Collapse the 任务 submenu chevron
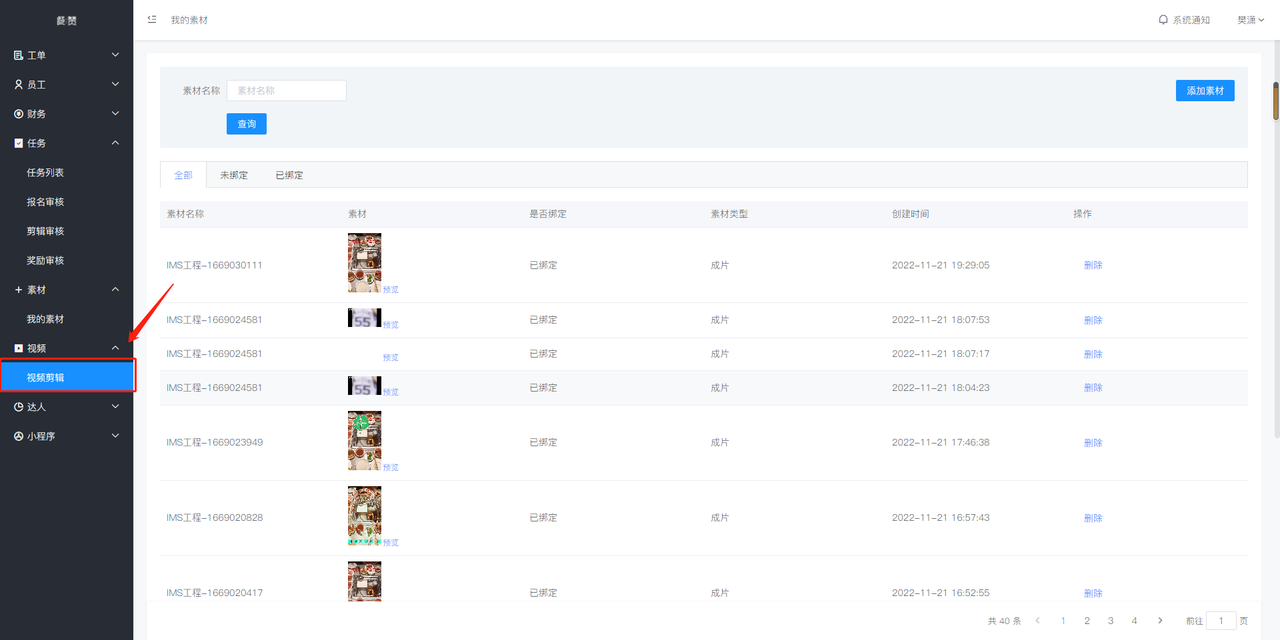Viewport: 1280px width, 640px height. (x=115, y=143)
